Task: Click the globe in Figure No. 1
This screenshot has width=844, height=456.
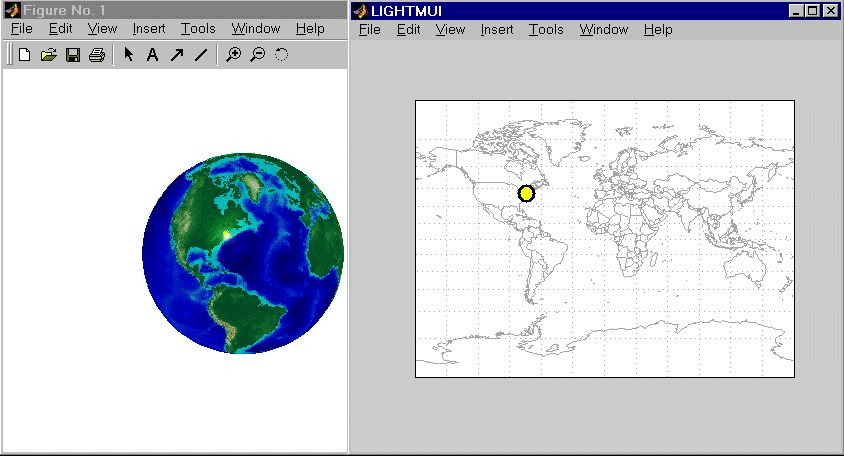Action: point(243,253)
